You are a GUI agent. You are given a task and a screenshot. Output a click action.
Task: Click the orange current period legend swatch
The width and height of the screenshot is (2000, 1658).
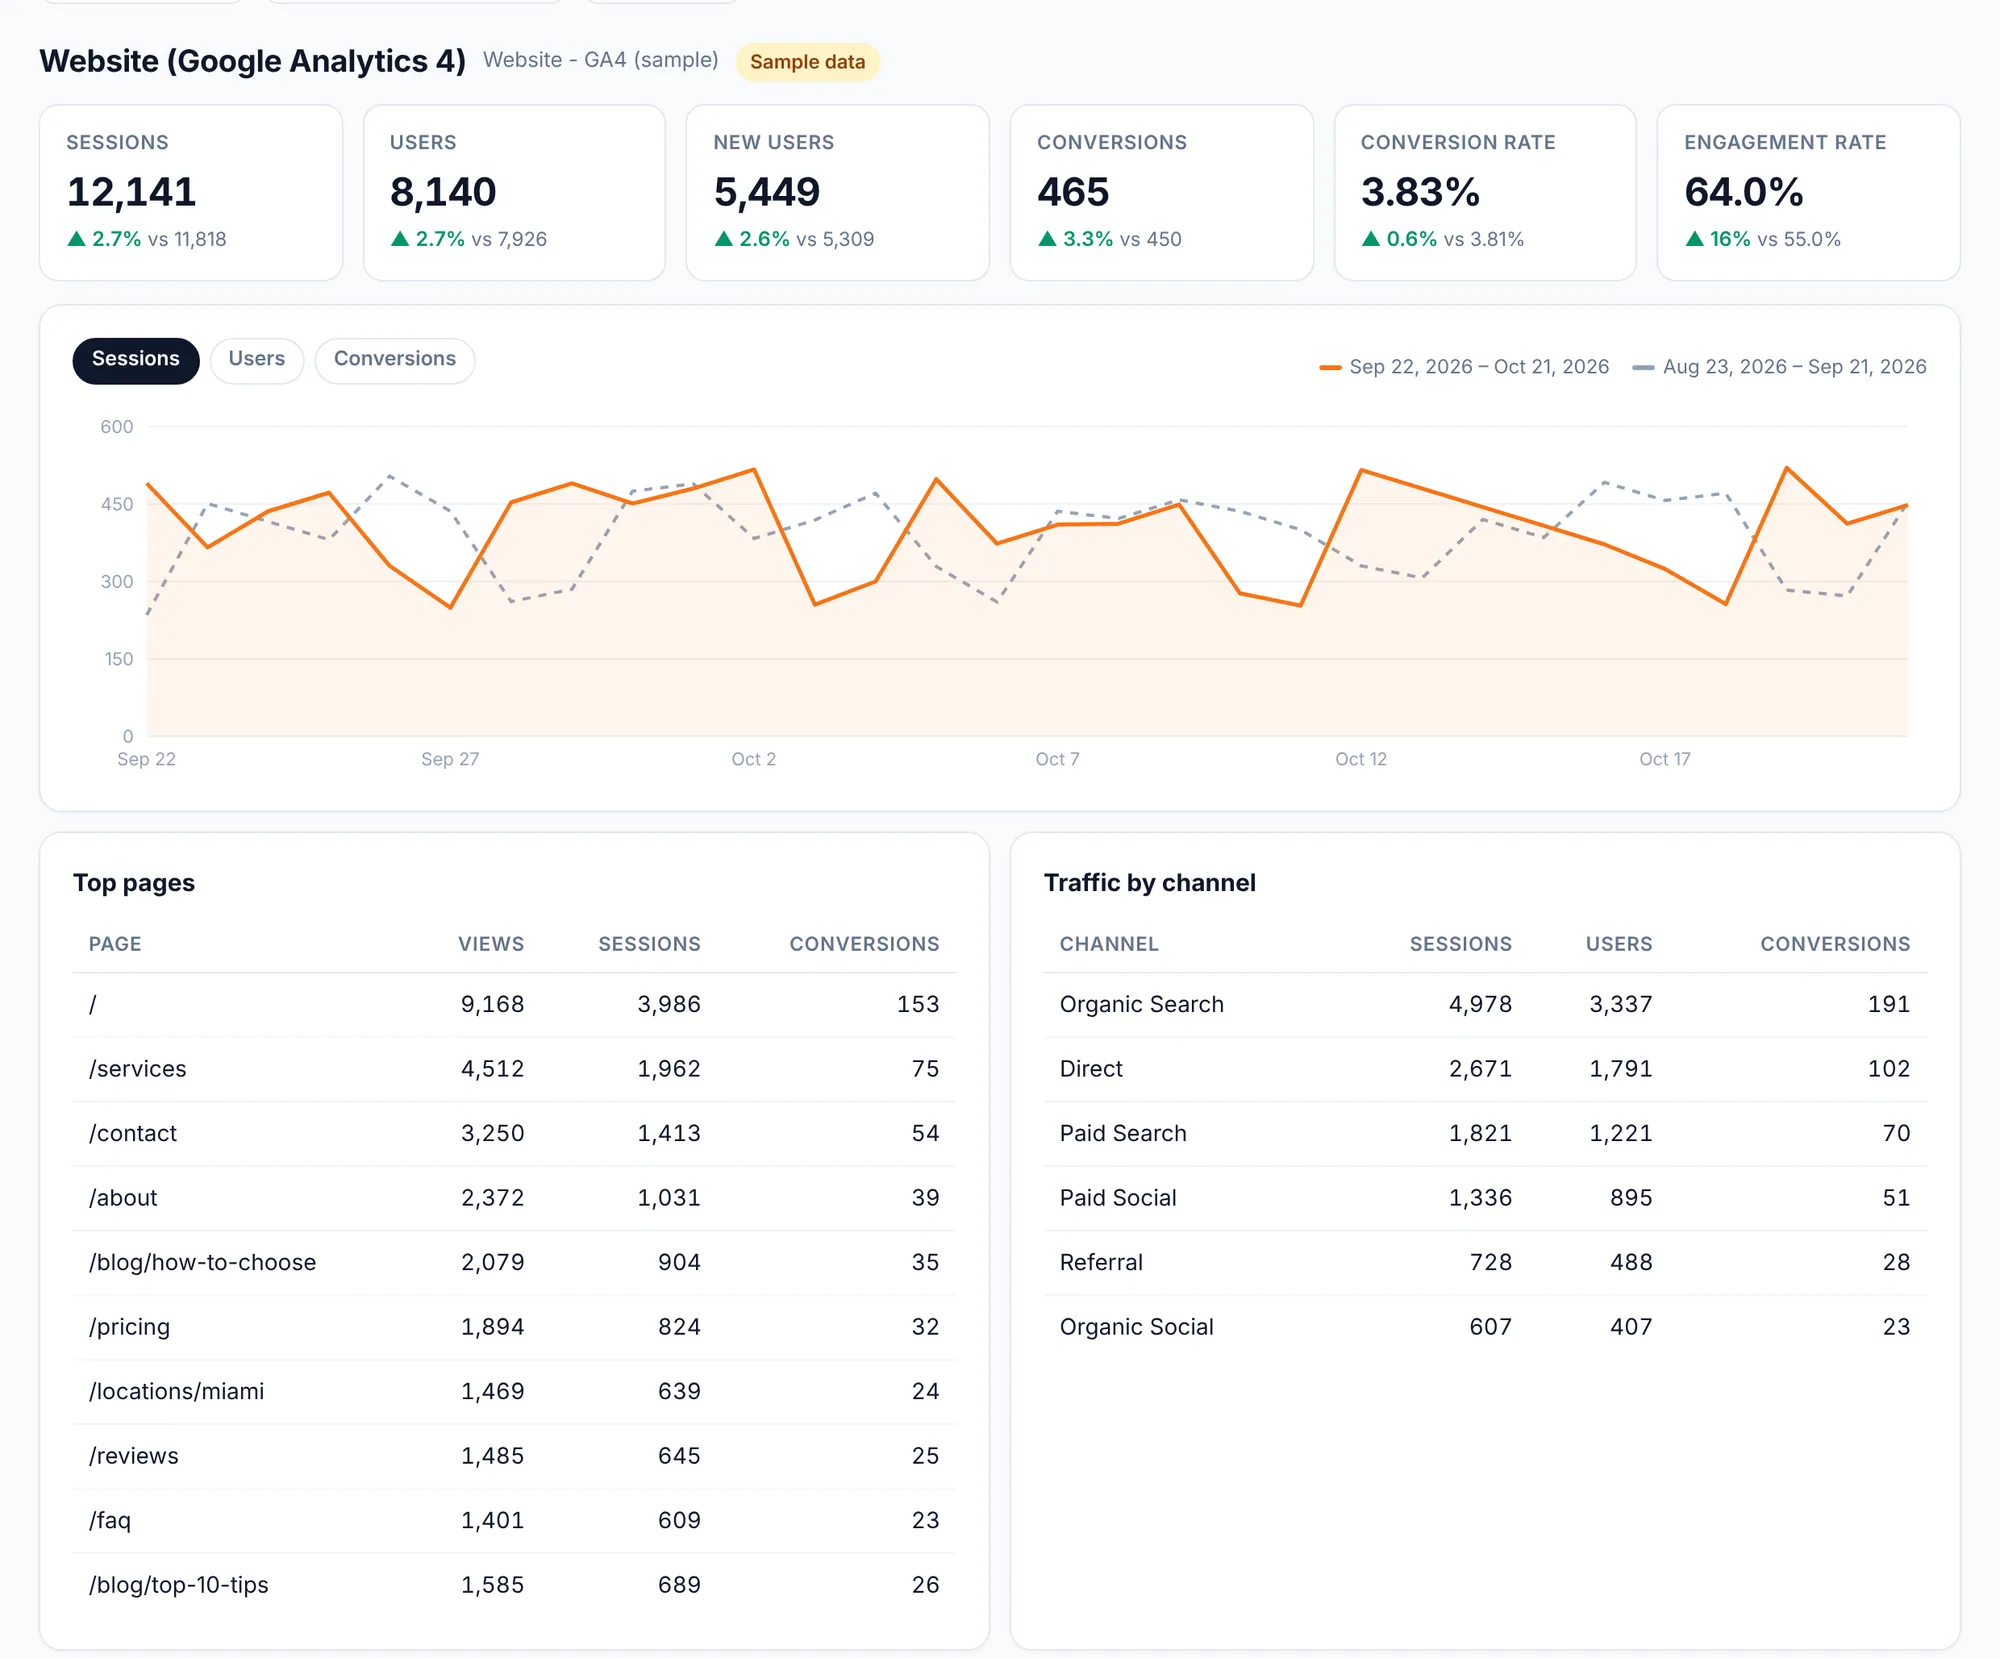(x=1330, y=368)
